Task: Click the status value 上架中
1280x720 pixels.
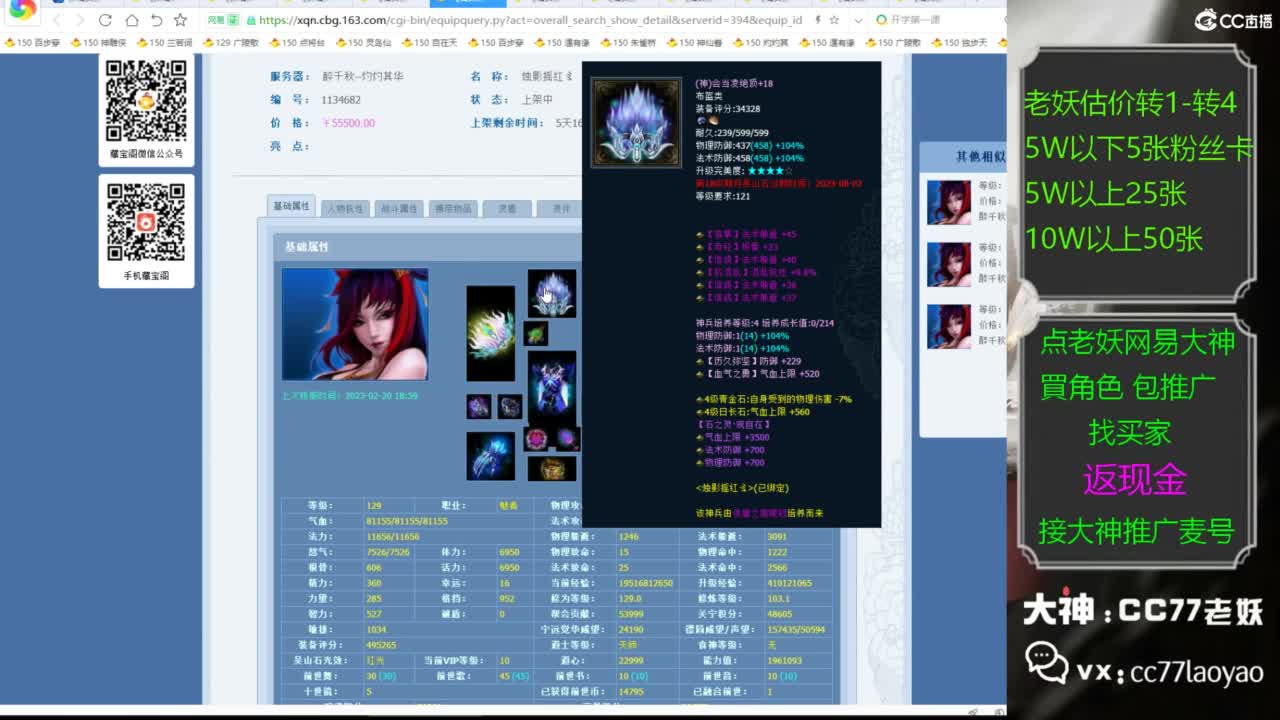Action: [x=537, y=100]
